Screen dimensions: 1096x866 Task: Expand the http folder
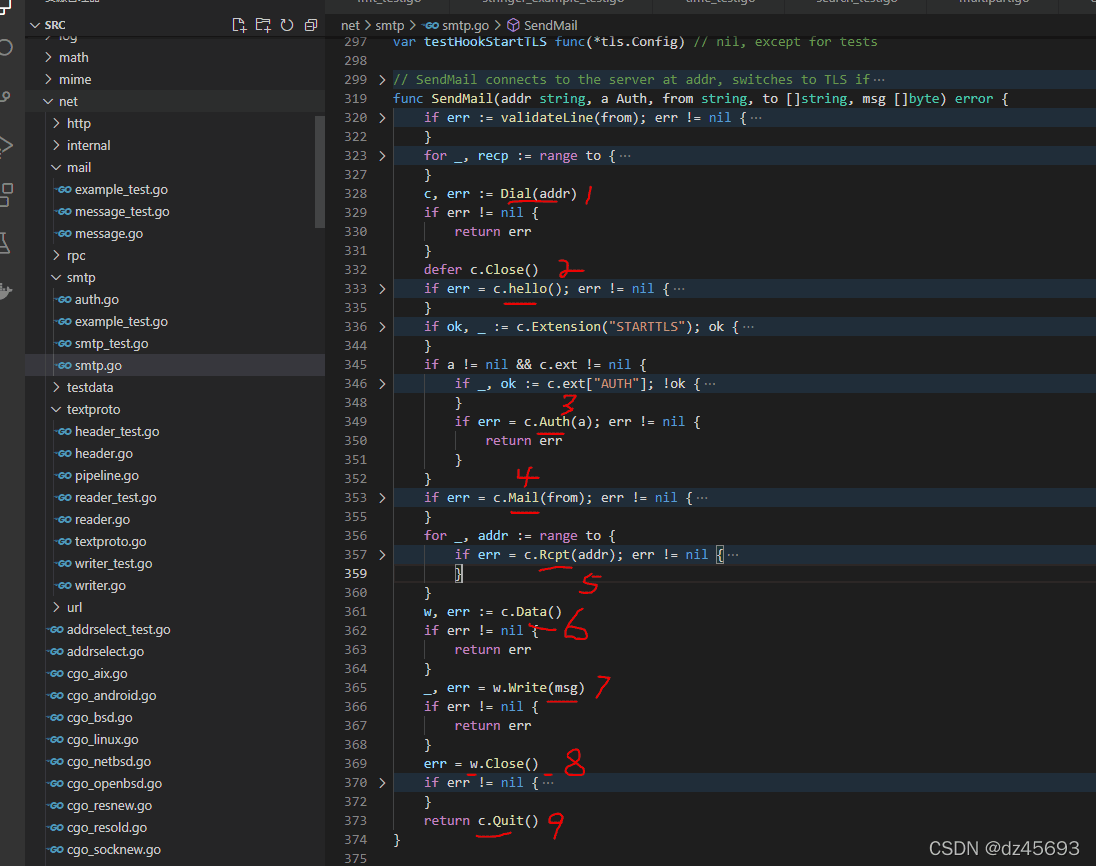78,123
